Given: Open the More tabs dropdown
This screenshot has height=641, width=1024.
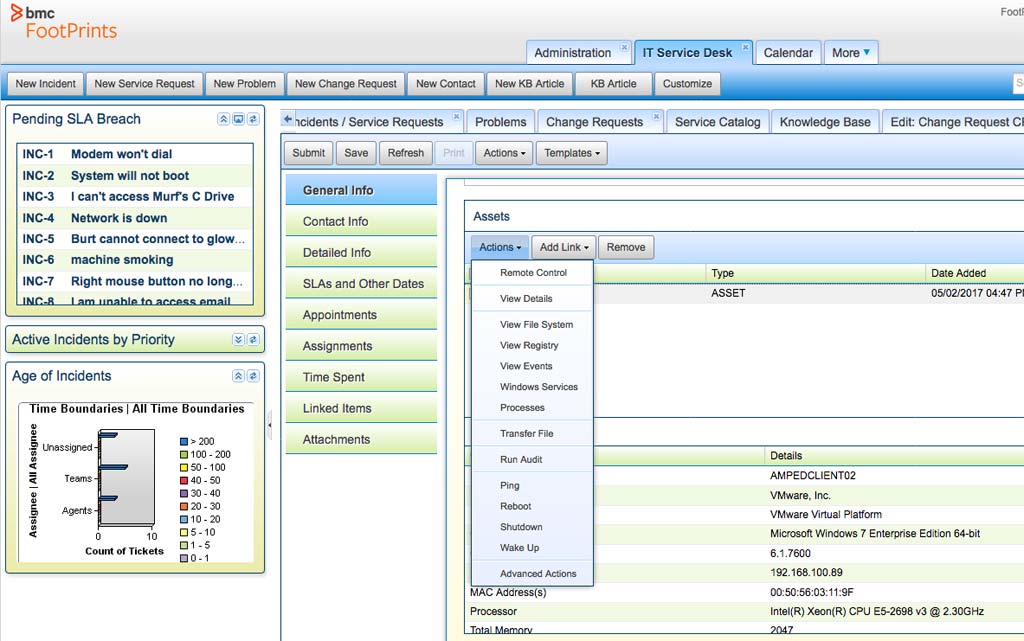Looking at the screenshot, I should click(x=851, y=53).
